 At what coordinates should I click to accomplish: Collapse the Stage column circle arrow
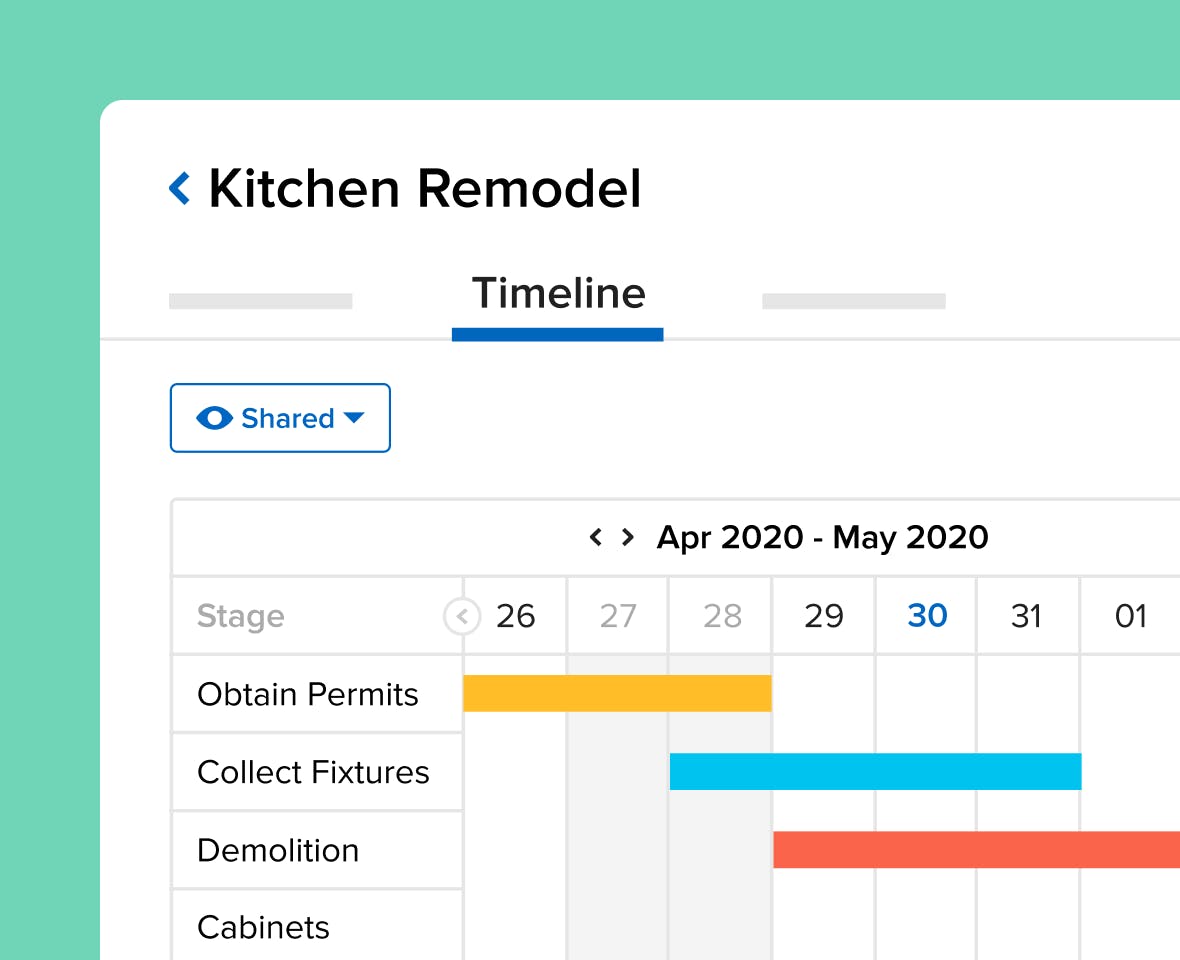(x=461, y=617)
